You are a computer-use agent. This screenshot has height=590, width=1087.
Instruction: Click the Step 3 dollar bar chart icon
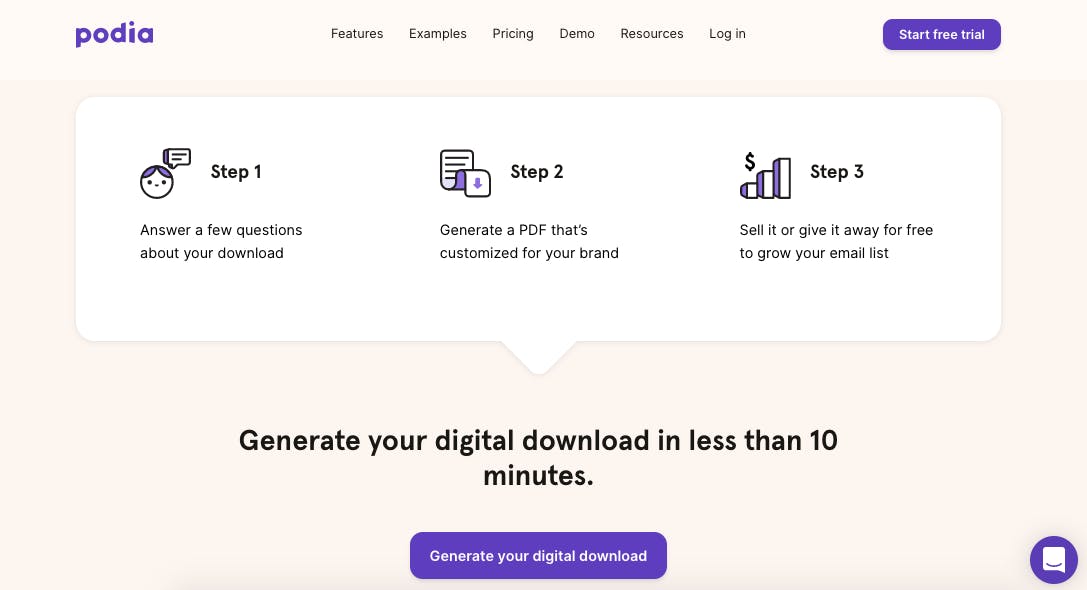pyautogui.click(x=765, y=175)
